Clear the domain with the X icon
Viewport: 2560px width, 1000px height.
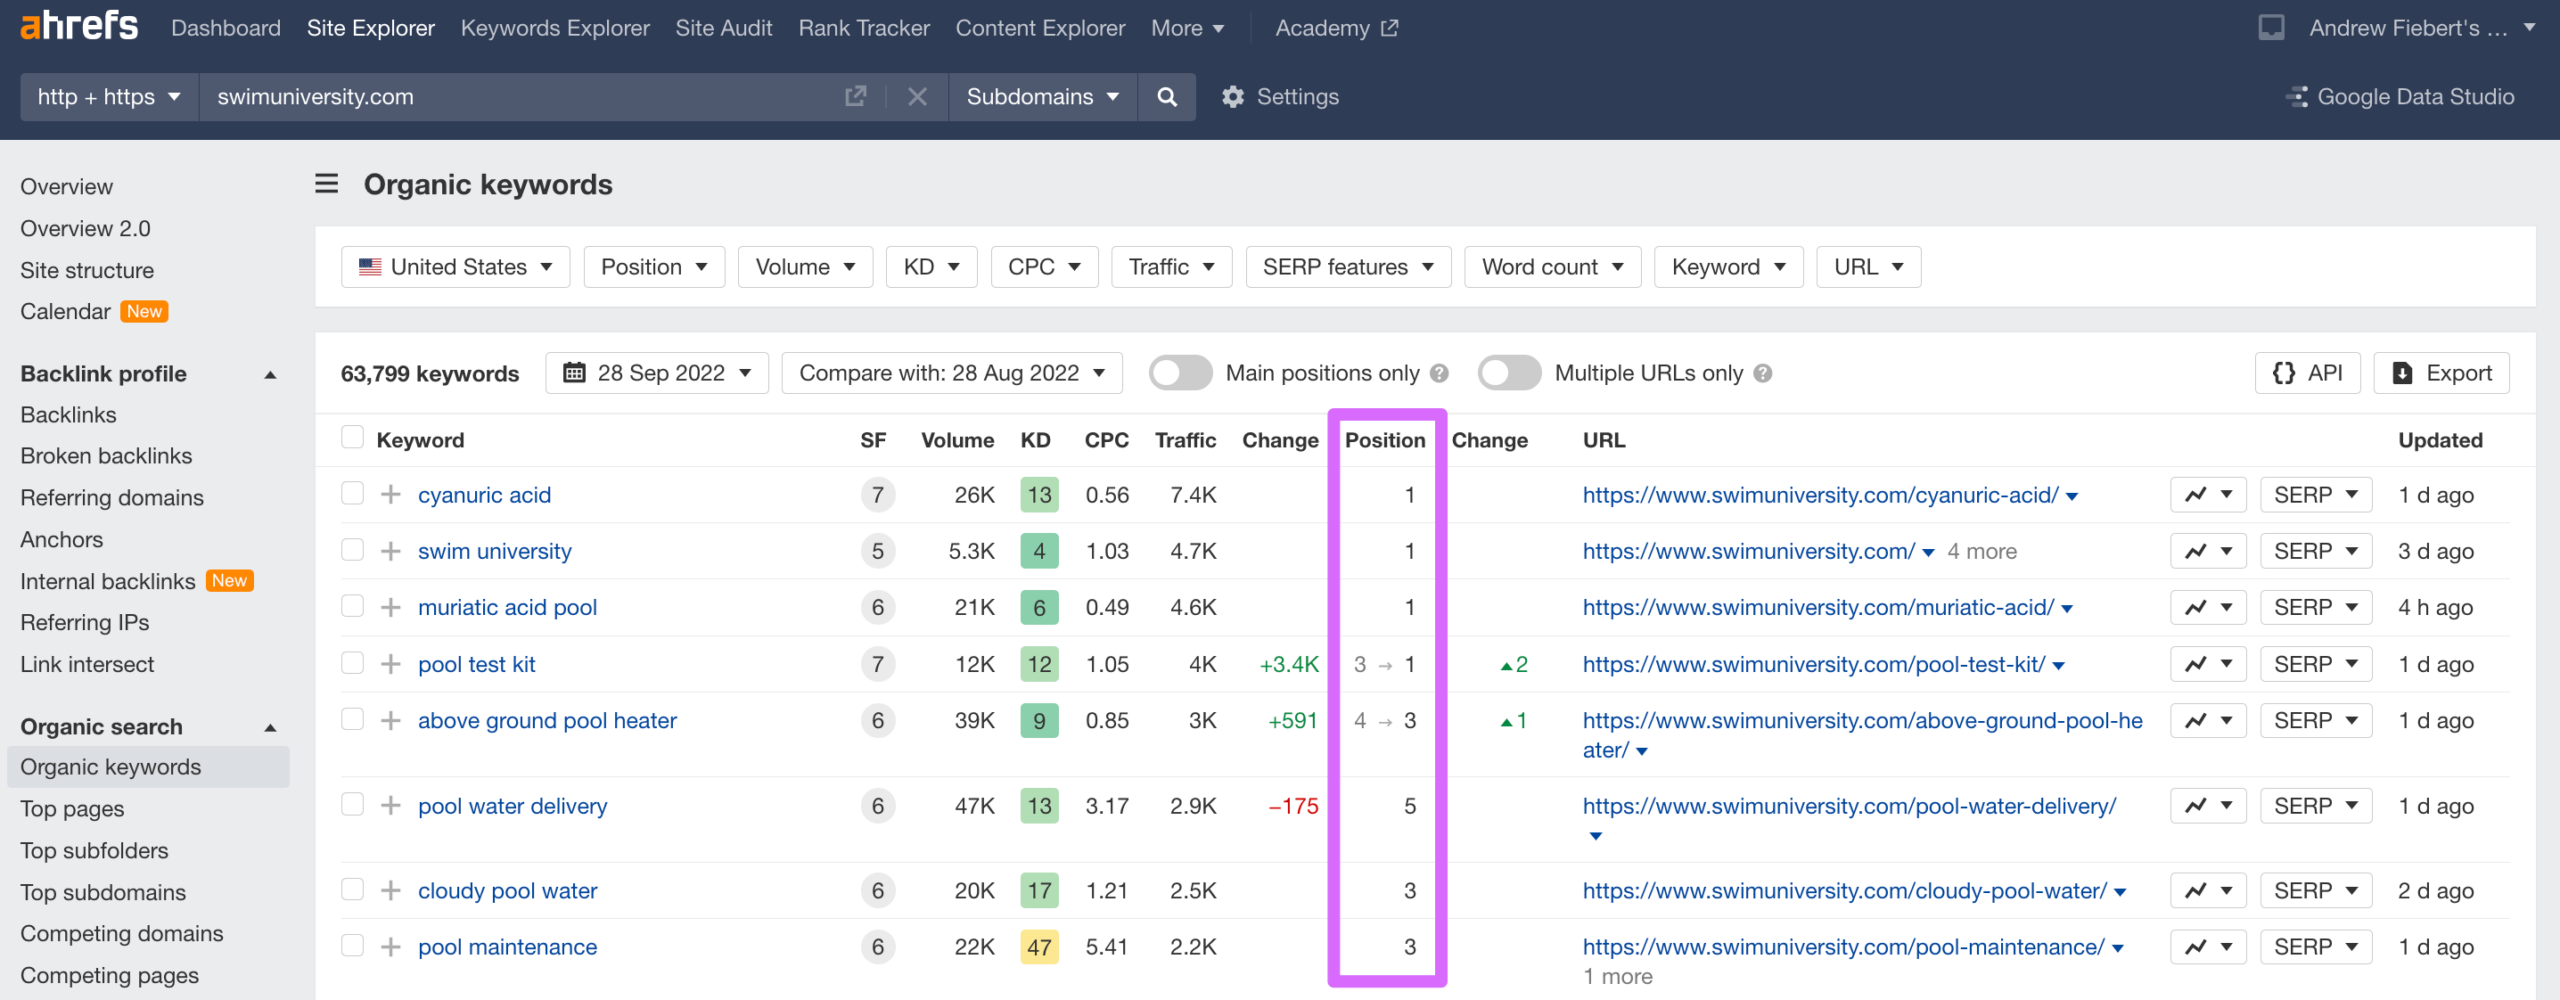[917, 97]
